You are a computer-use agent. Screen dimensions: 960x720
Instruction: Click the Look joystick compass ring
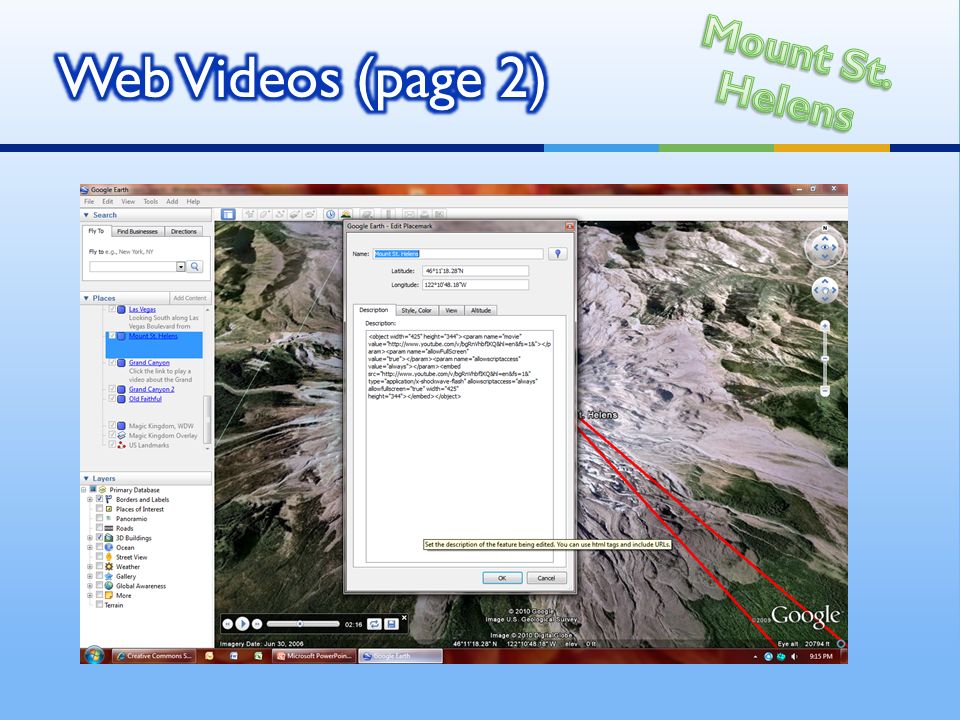coord(825,246)
